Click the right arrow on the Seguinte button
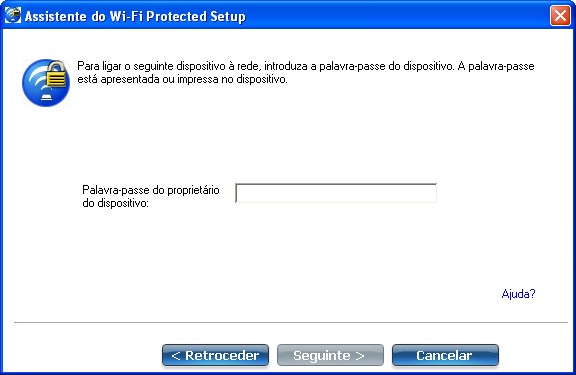Image resolution: width=576 pixels, height=375 pixels. coord(360,356)
